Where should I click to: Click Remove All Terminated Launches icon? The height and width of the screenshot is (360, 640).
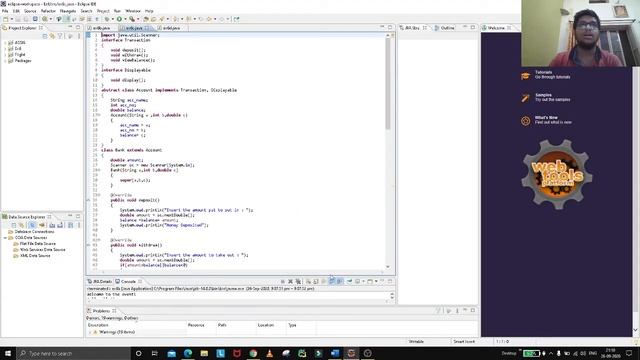pyautogui.click(x=298, y=282)
